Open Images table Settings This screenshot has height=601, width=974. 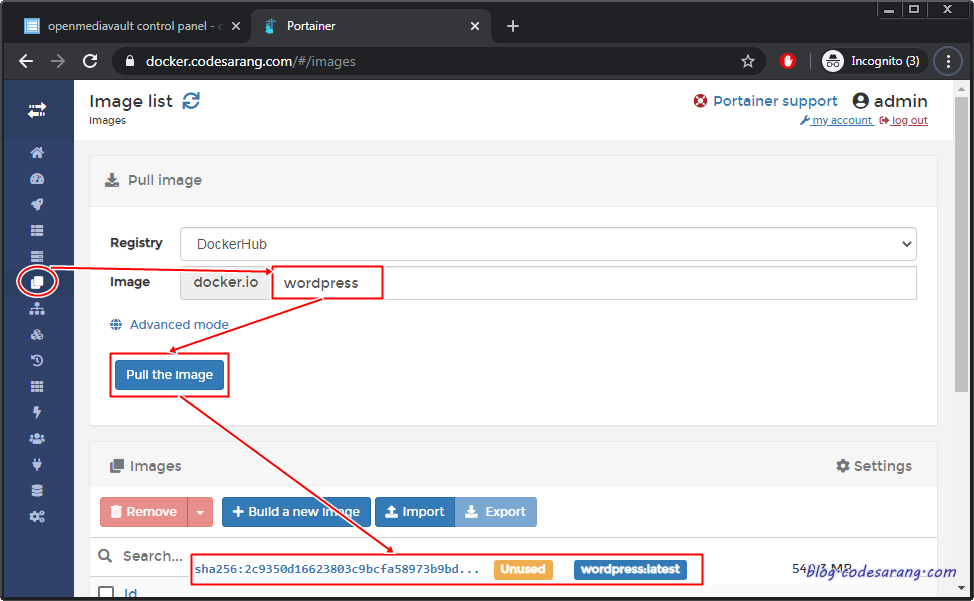pos(874,466)
